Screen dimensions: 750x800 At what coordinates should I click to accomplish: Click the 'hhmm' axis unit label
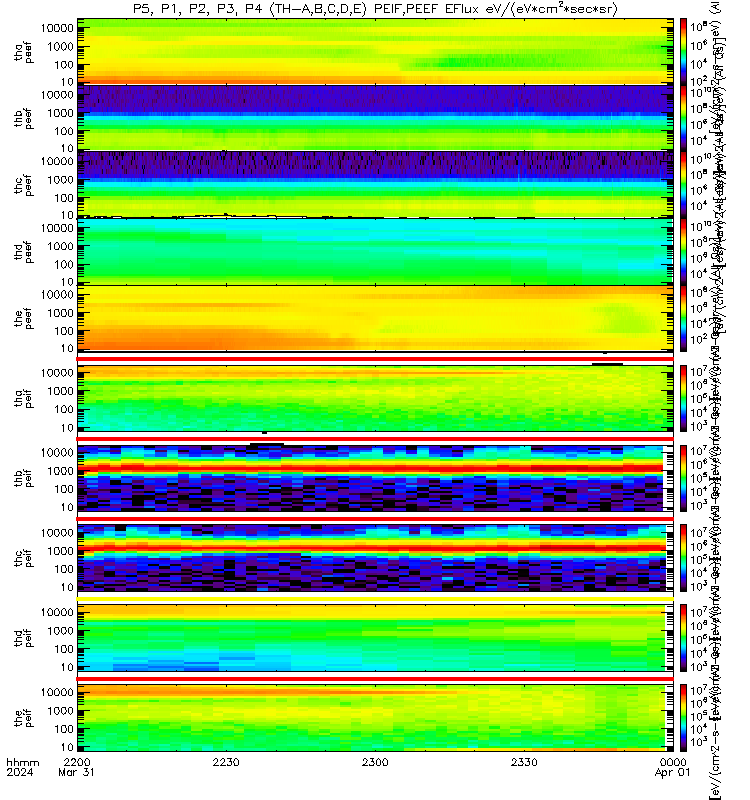pos(22,762)
